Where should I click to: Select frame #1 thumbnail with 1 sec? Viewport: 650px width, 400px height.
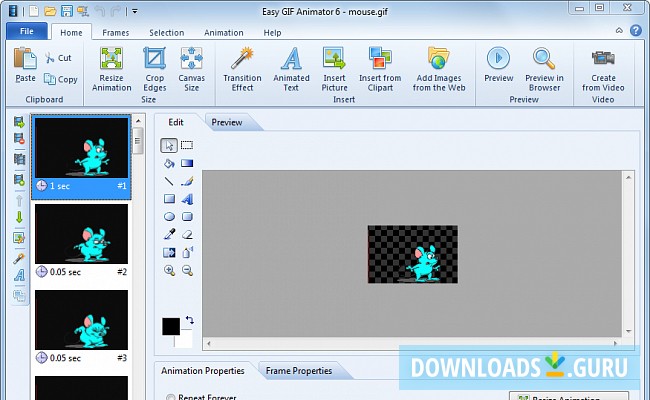pyautogui.click(x=82, y=157)
